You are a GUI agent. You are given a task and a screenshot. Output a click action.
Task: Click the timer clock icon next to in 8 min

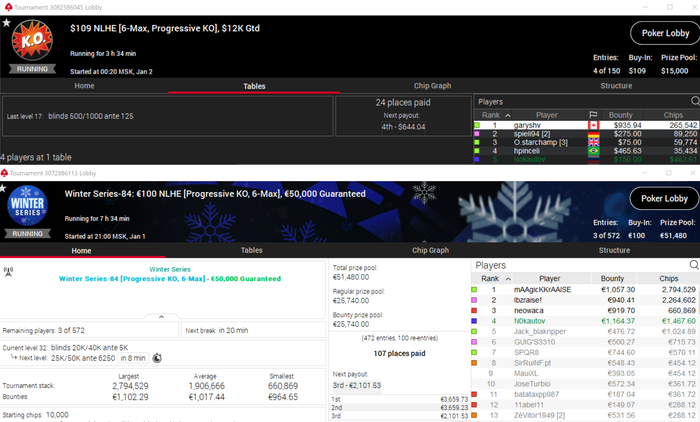[157, 358]
